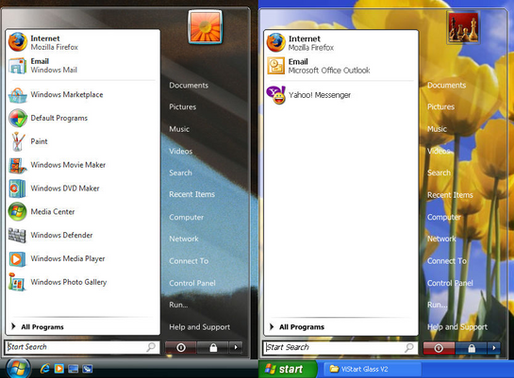Open Windows Marketplace from the left start menu
The image size is (514, 378).
pos(82,95)
